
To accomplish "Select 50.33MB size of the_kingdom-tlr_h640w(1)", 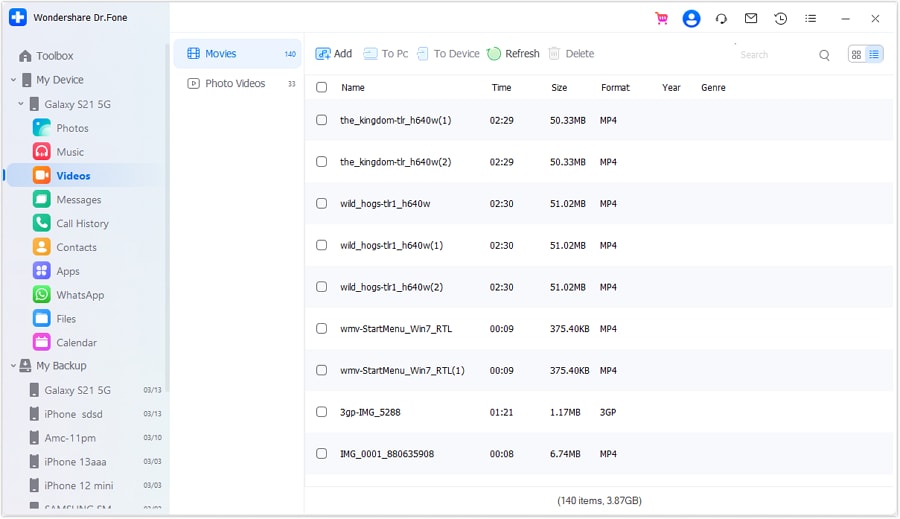I will coord(568,121).
